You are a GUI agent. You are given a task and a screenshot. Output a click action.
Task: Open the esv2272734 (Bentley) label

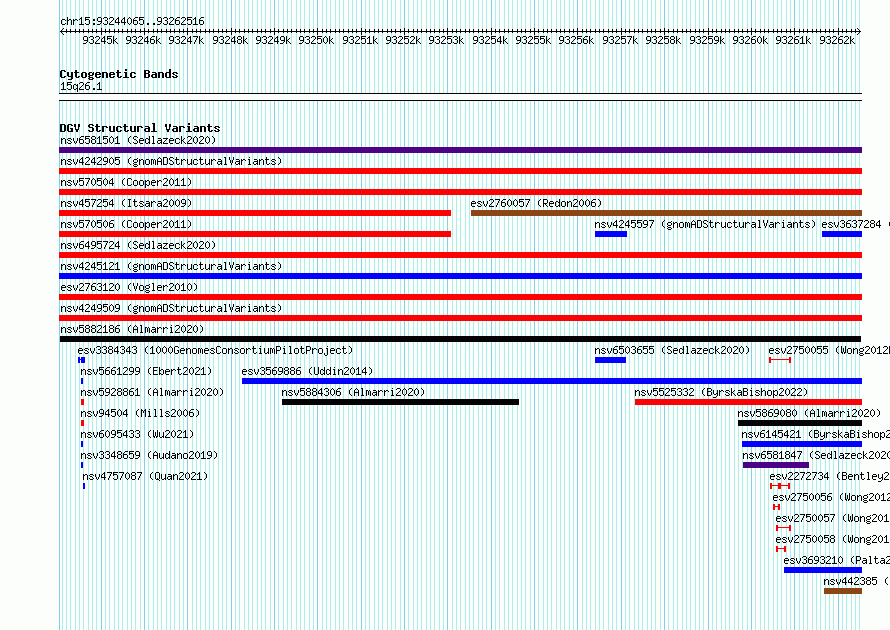(x=829, y=476)
